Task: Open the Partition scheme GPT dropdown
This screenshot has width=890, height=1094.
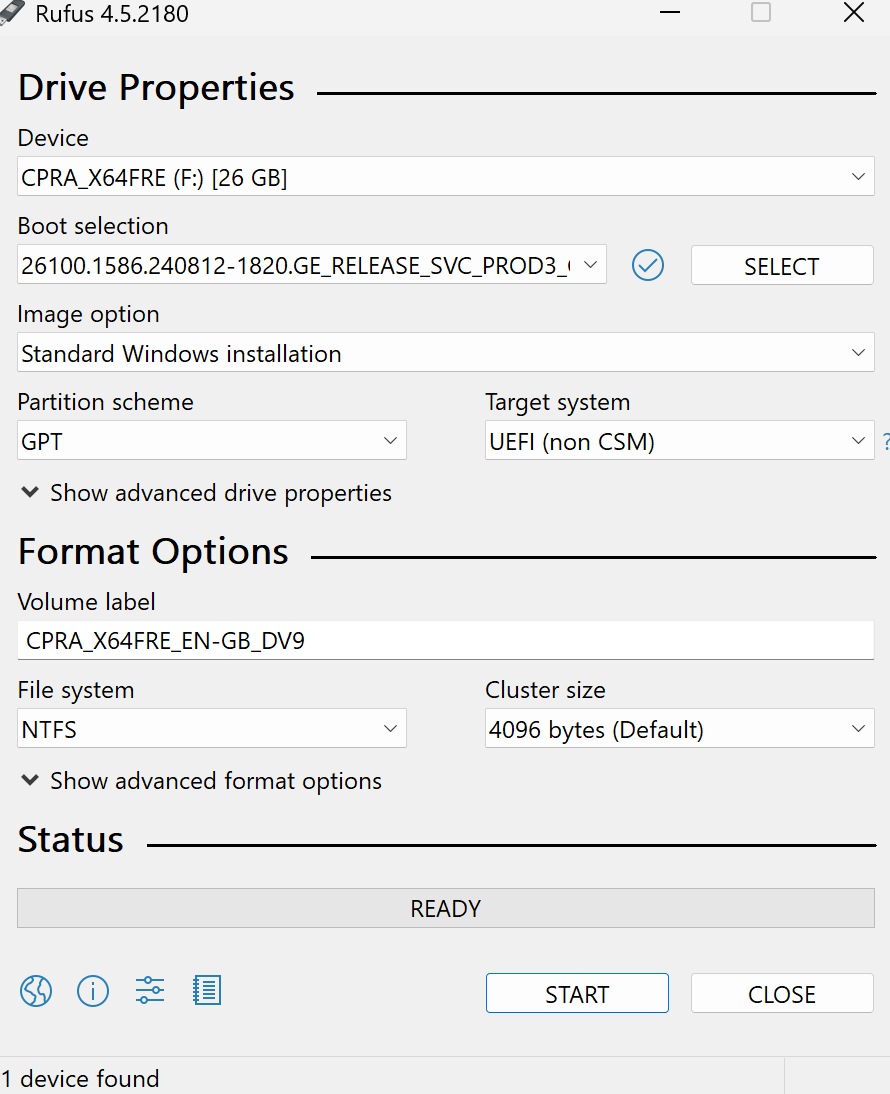Action: [212, 440]
